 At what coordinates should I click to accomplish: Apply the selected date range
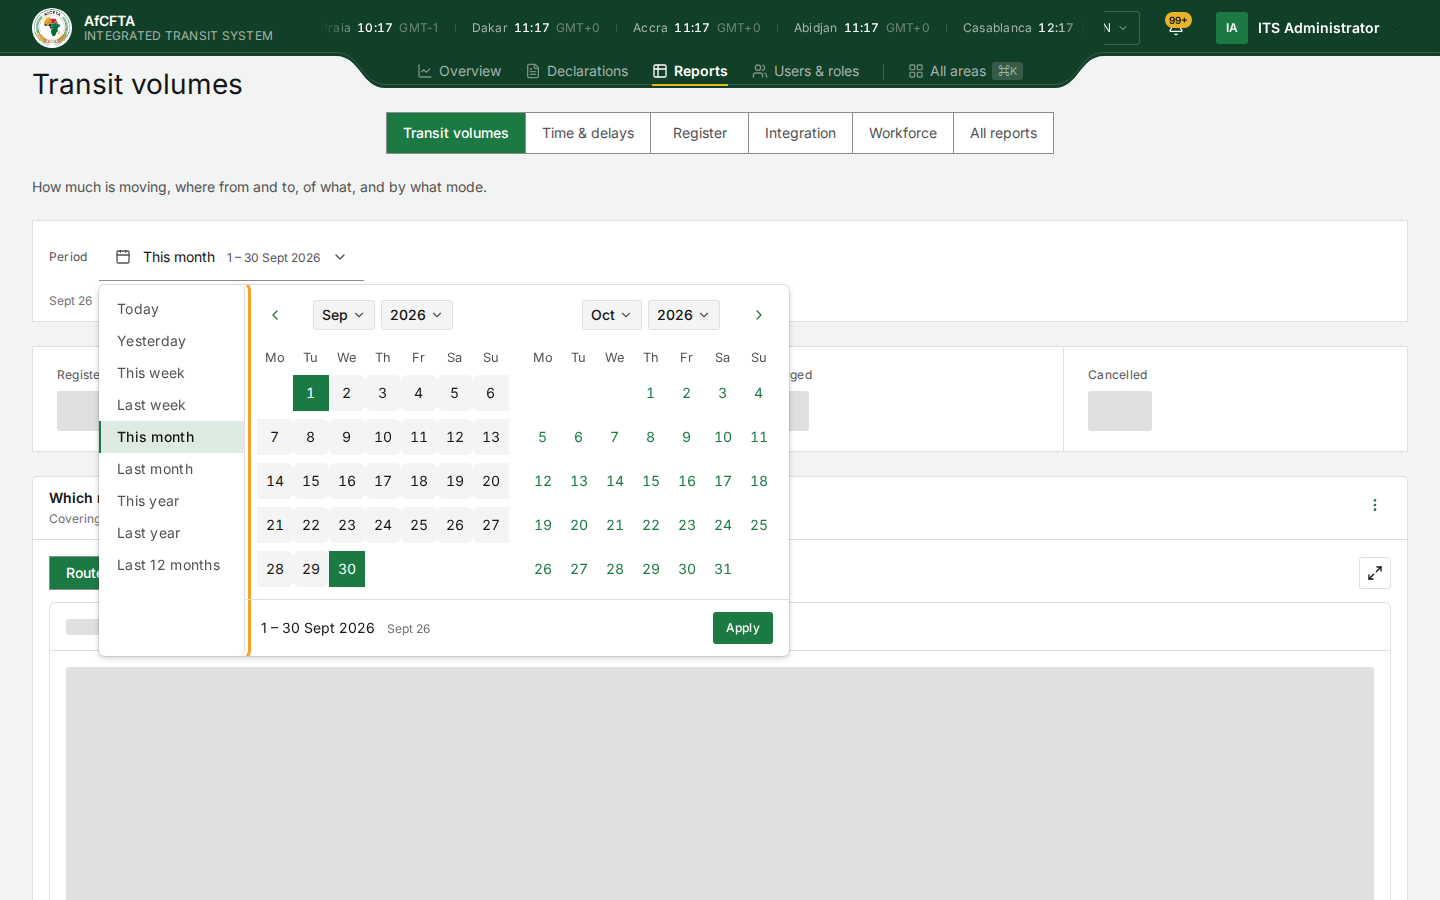click(x=743, y=628)
